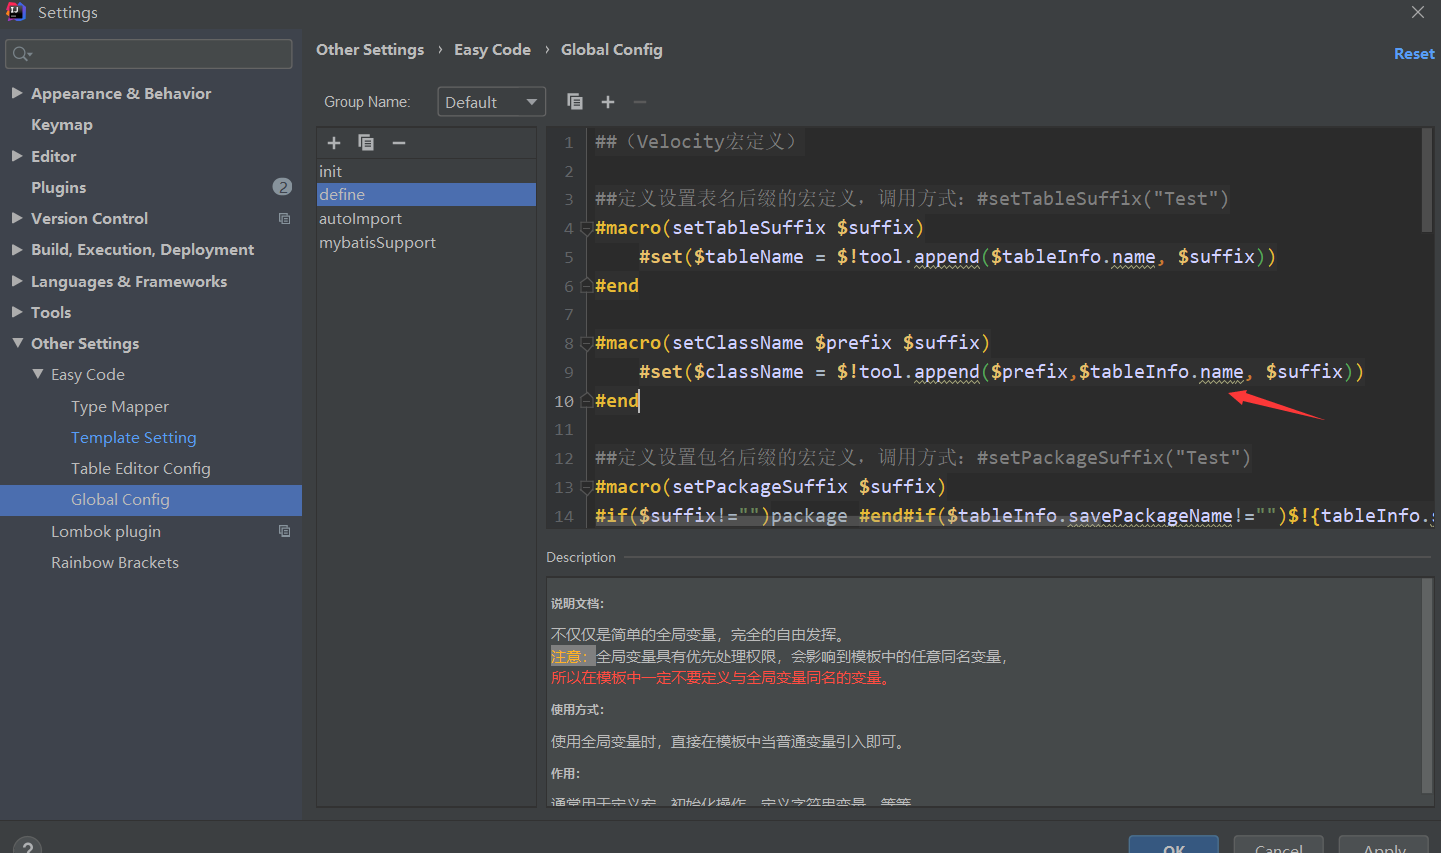Click the Plugins update badge

pos(282,187)
